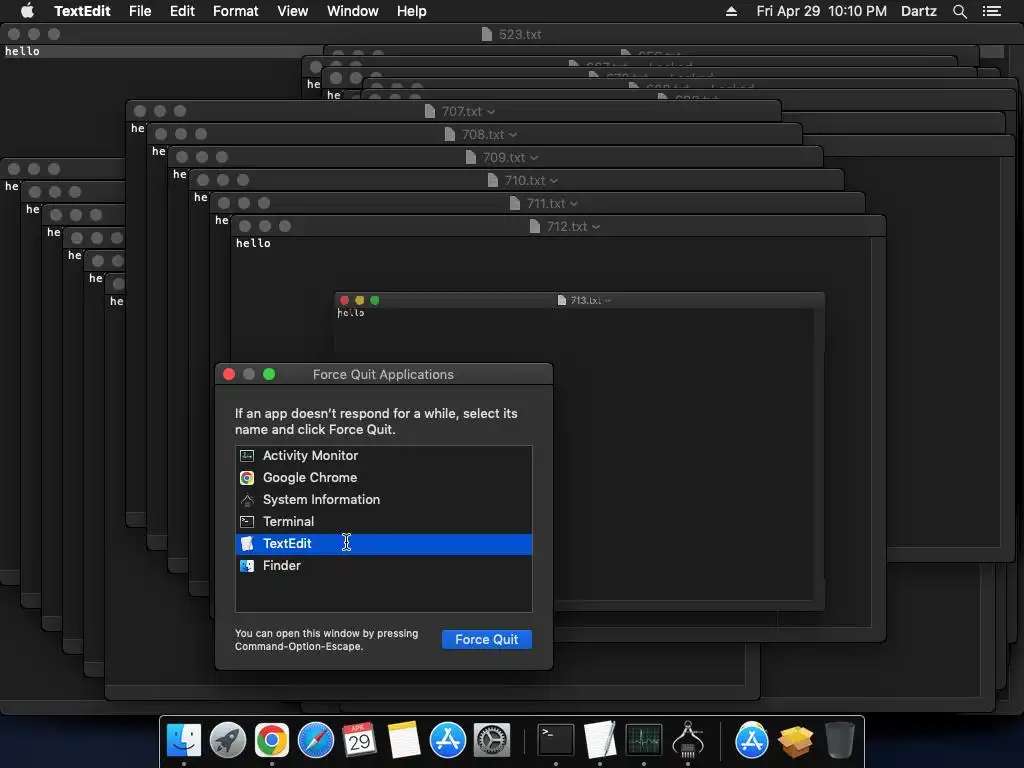Close the Force Quit Applications window
The height and width of the screenshot is (768, 1024).
[x=229, y=374]
